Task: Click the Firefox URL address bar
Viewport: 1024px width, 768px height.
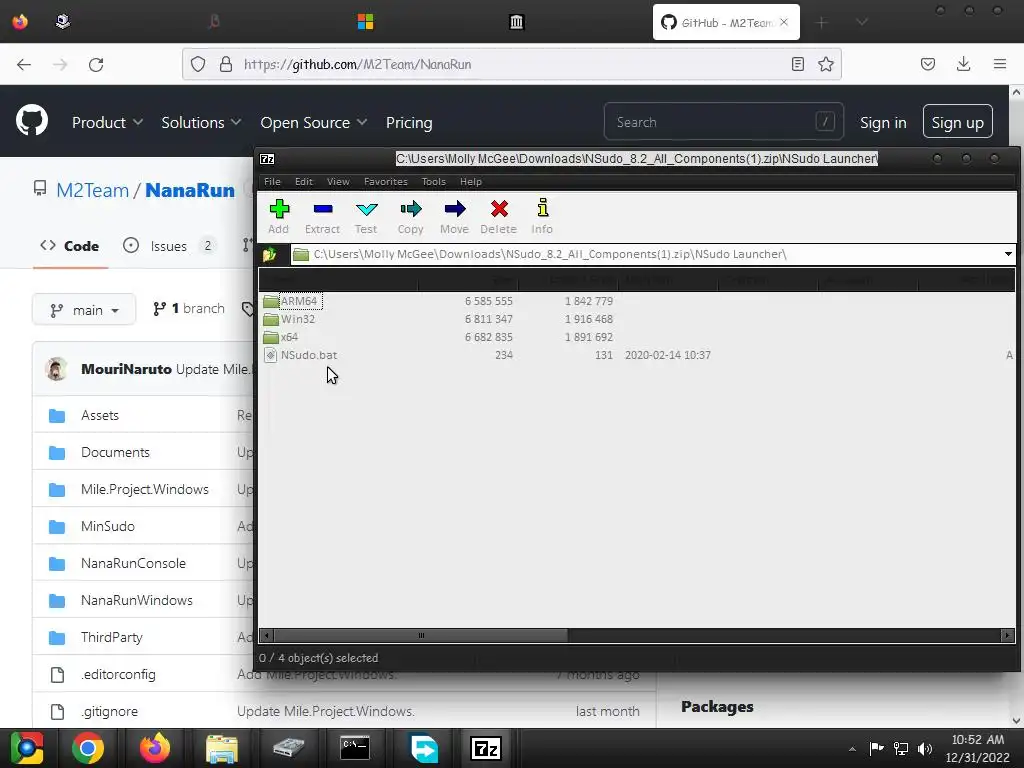Action: coord(512,64)
